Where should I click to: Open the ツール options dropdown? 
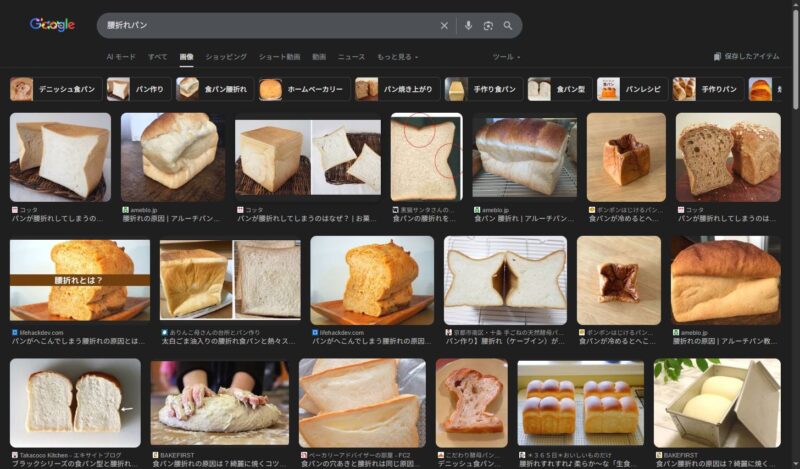(x=505, y=57)
